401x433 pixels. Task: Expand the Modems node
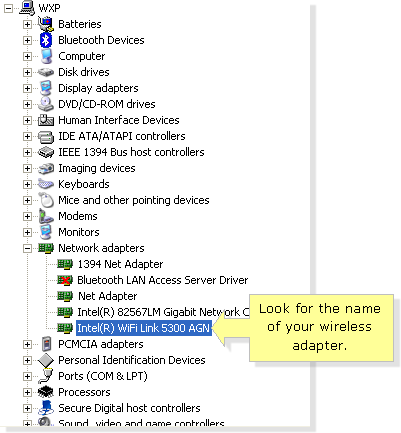tap(27, 216)
